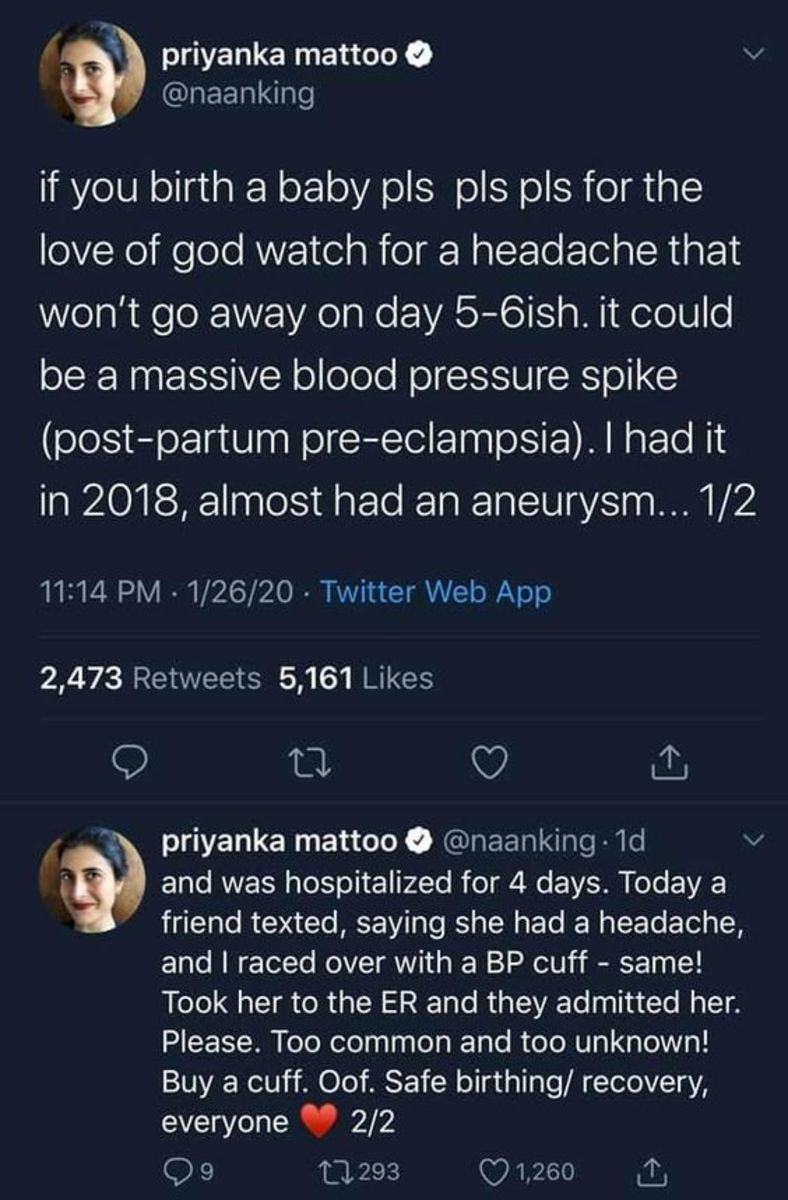The height and width of the screenshot is (1200, 788).
Task: Open the main tweet's profile picture
Action: pos(91,73)
